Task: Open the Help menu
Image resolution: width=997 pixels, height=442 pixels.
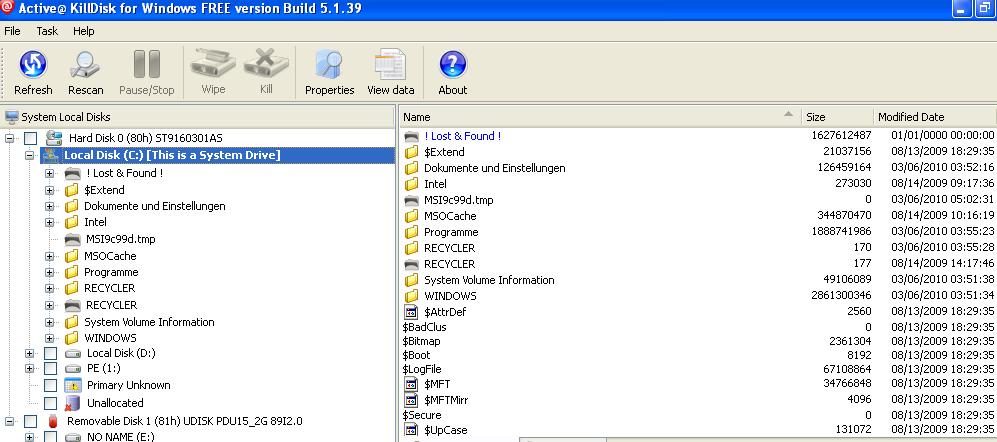Action: click(x=83, y=31)
